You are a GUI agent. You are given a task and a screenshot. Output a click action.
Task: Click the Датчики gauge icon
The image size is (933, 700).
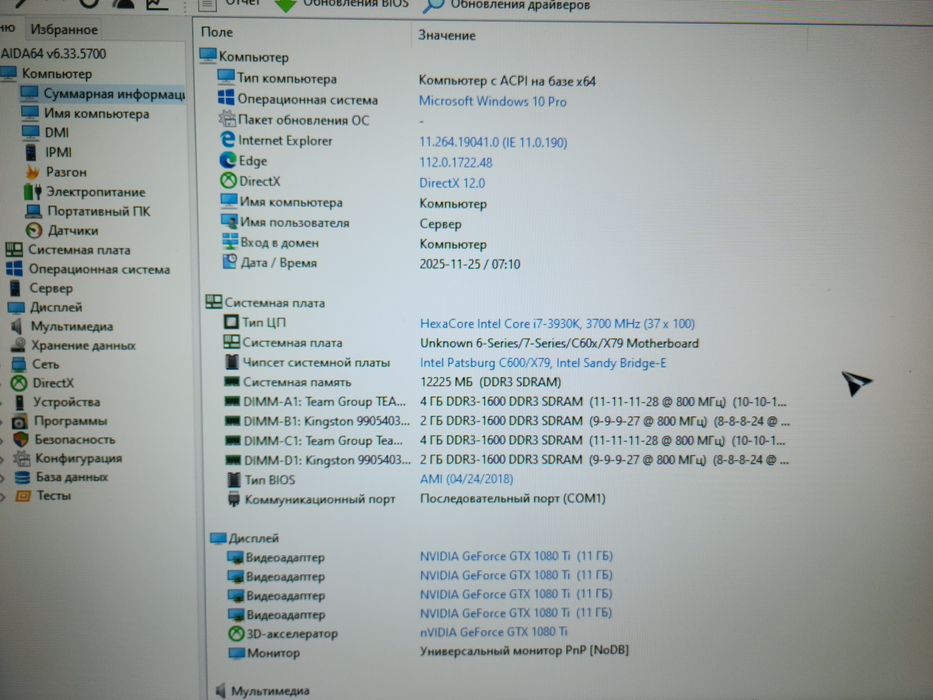pos(34,230)
